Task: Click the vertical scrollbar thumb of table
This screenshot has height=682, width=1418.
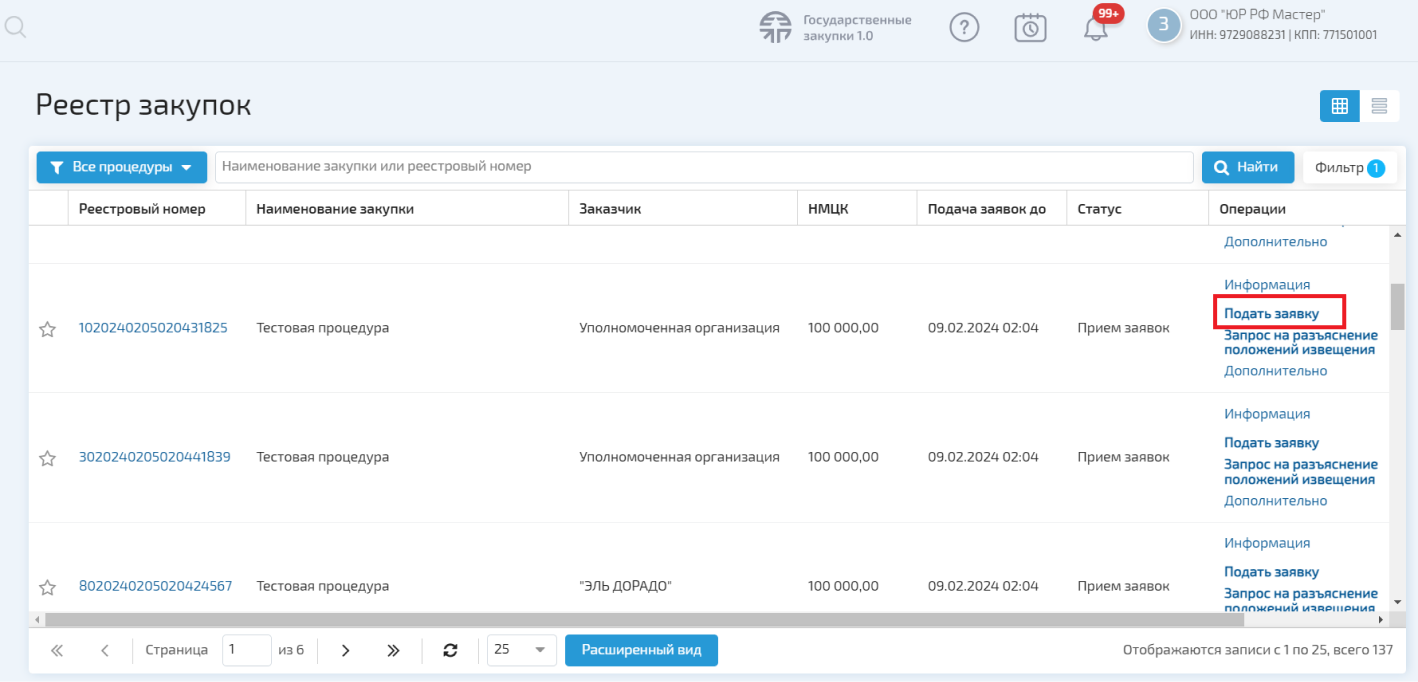Action: 1397,306
